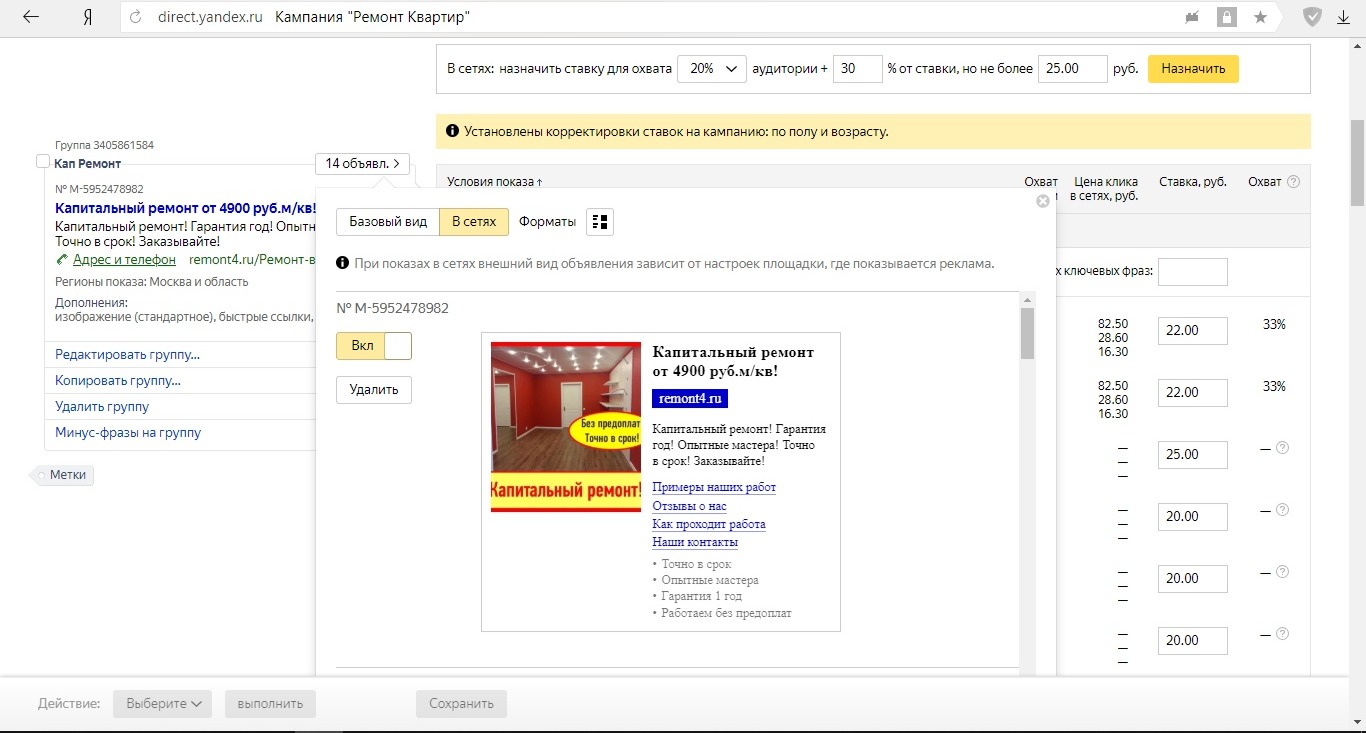Open Минус-фразы на группу link
This screenshot has height=733, width=1366.
click(x=128, y=433)
